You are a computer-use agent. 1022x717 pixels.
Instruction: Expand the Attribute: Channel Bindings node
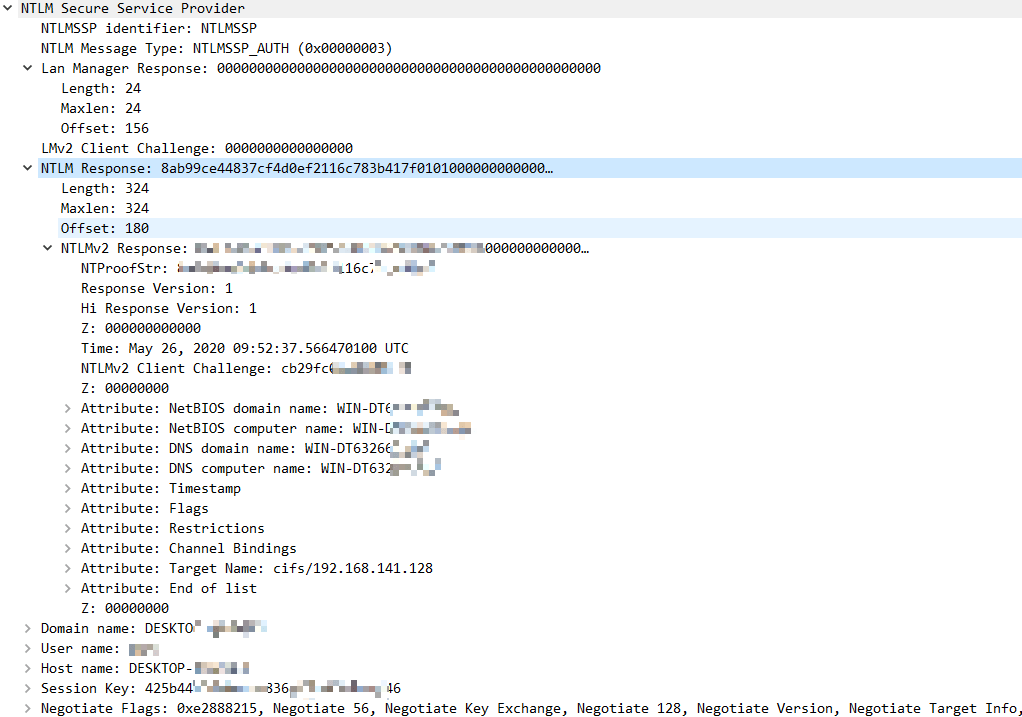68,548
